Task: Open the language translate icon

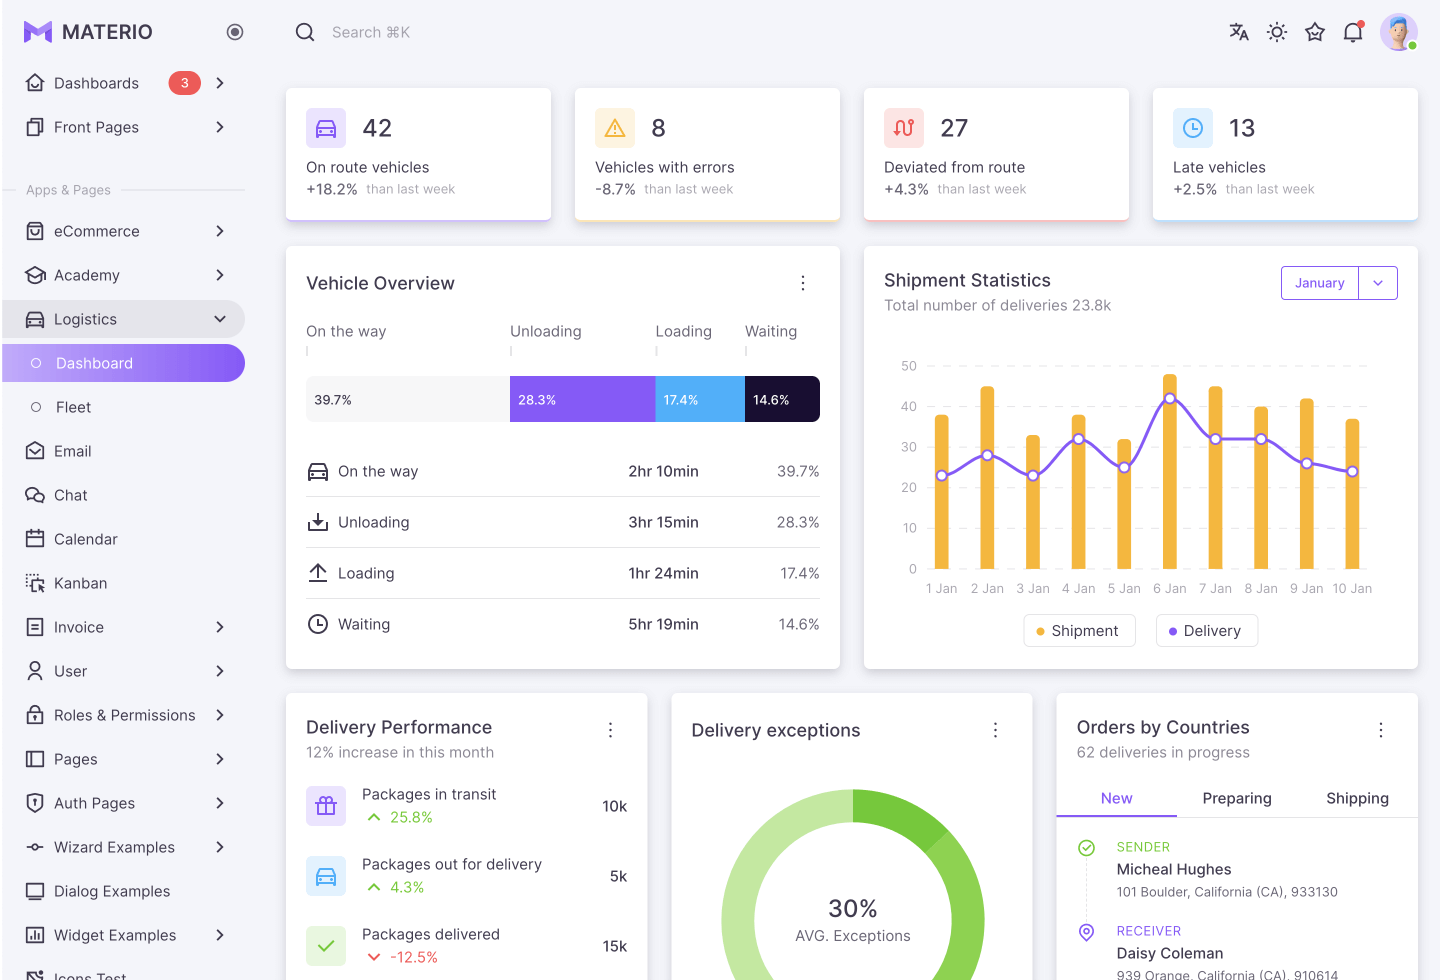Action: tap(1239, 32)
